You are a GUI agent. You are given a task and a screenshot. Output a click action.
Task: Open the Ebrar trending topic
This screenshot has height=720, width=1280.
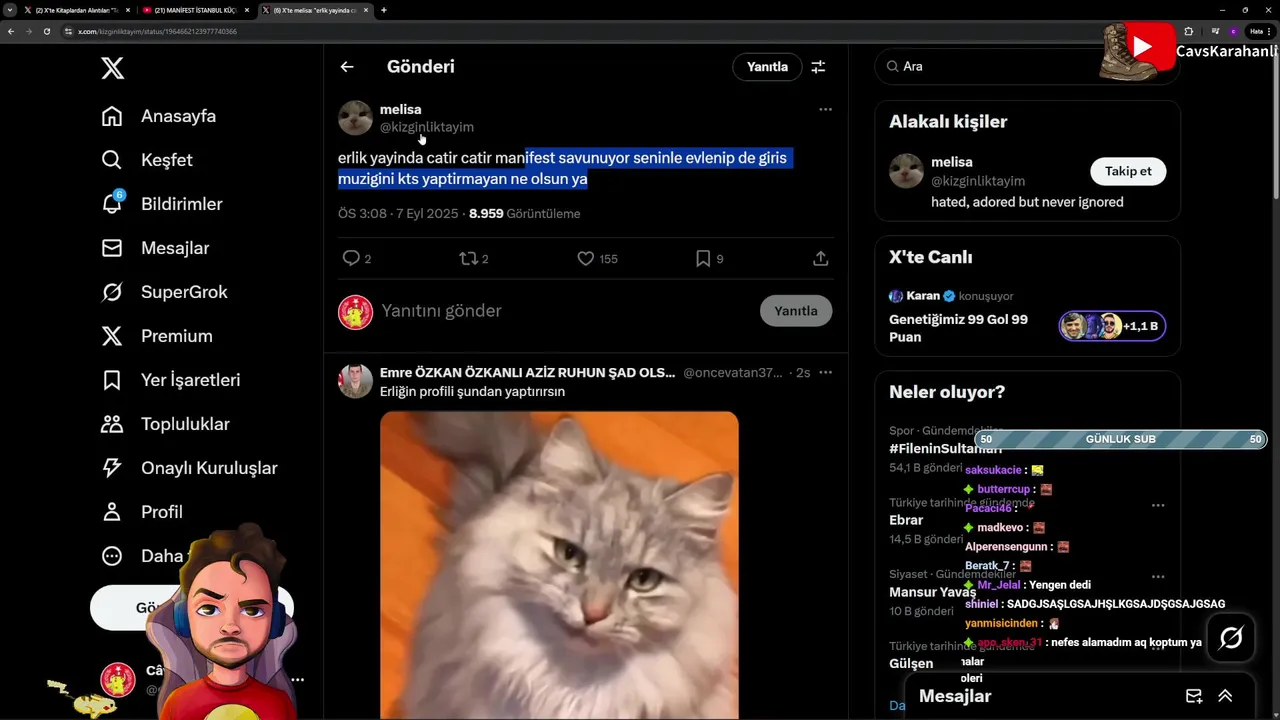[906, 520]
